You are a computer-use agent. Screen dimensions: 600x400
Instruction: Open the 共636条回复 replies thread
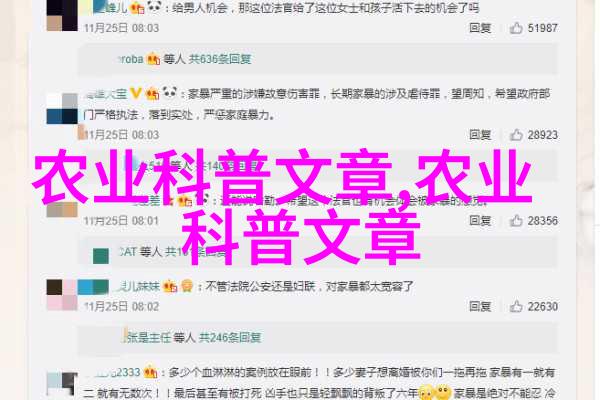pyautogui.click(x=220, y=59)
